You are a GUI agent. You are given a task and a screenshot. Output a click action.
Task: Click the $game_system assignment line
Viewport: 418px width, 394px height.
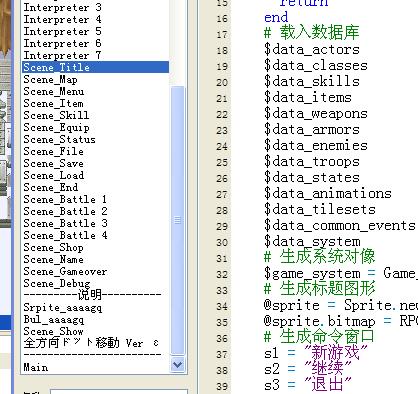click(341, 274)
